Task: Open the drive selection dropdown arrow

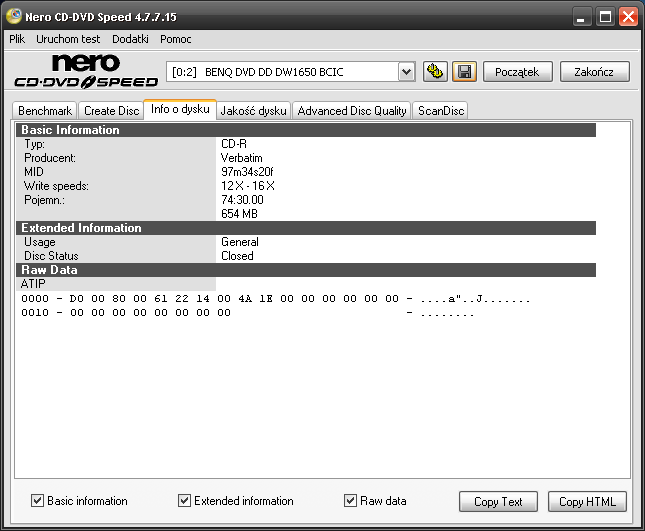Action: point(406,72)
